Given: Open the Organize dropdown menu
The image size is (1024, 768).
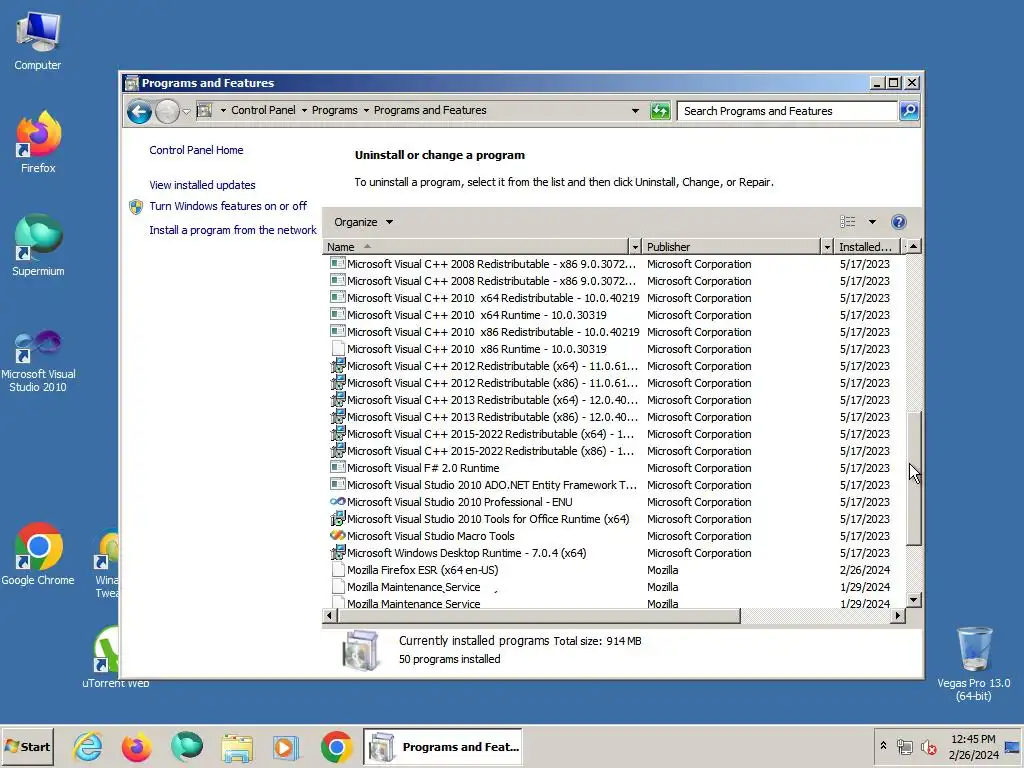Looking at the screenshot, I should coord(363,222).
